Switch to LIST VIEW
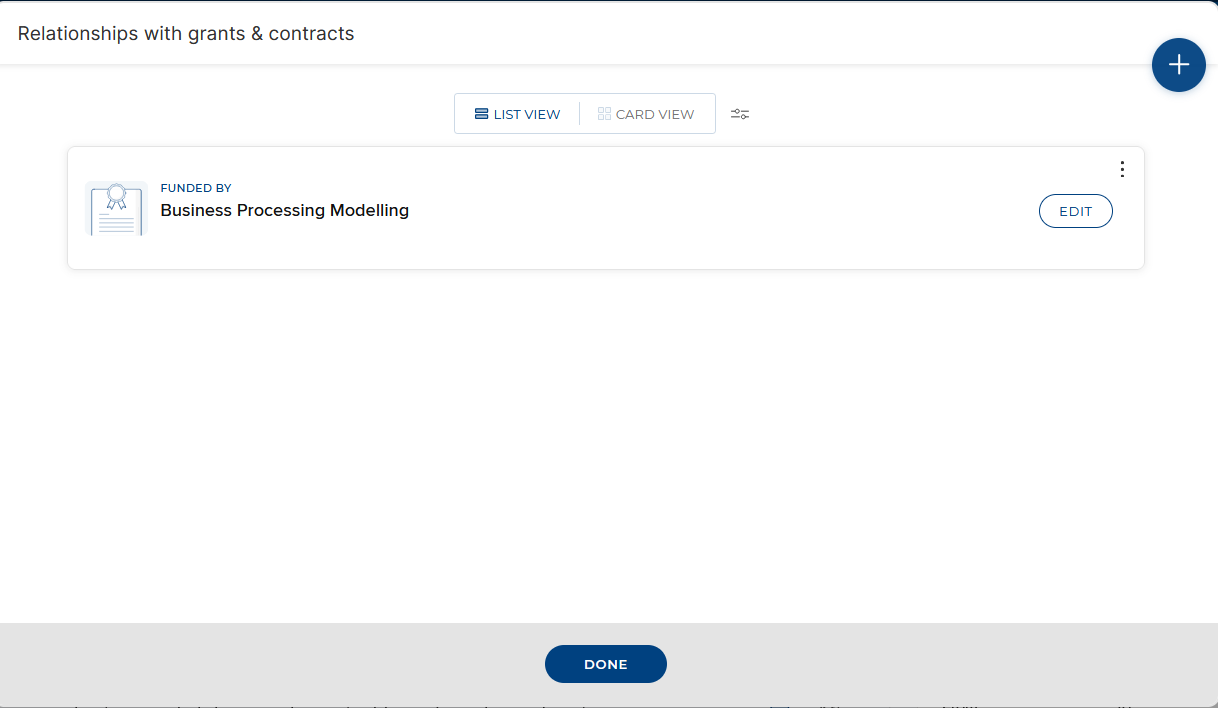1218x708 pixels. (517, 114)
